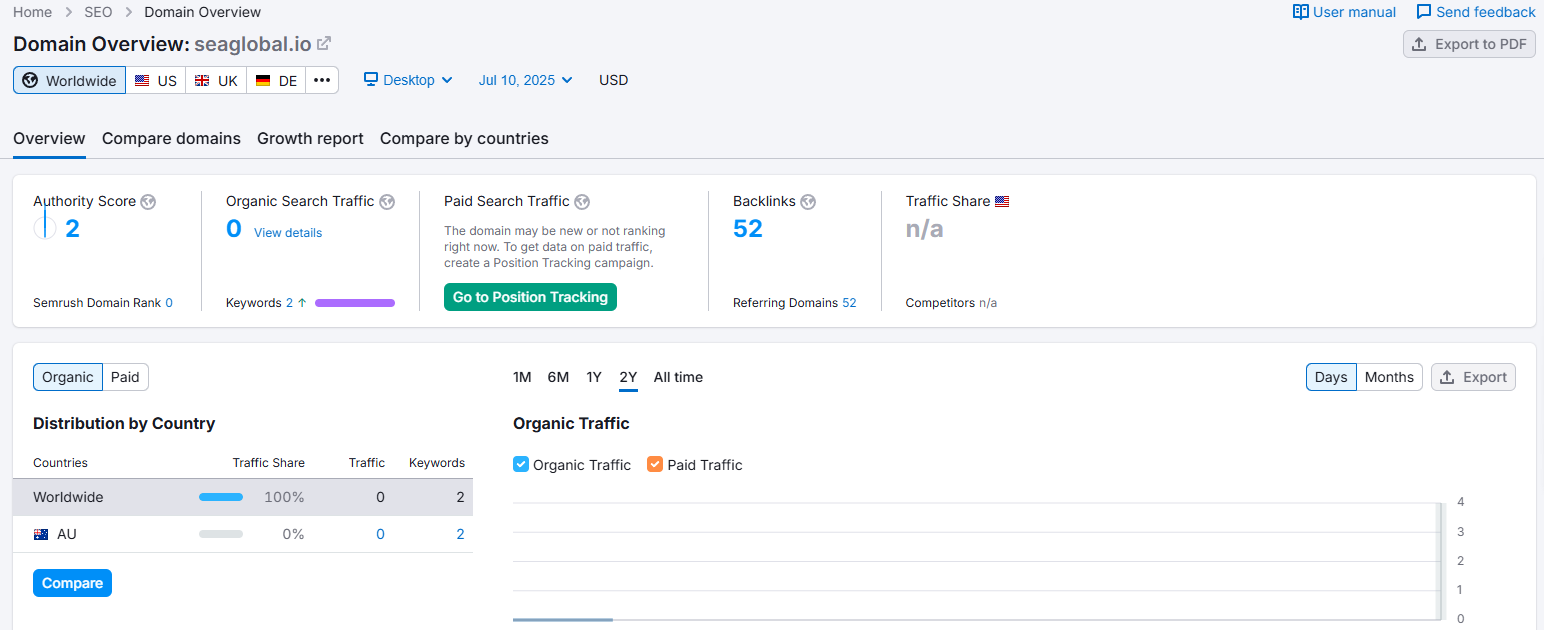Click the Authority Score circular gauge

(45, 228)
